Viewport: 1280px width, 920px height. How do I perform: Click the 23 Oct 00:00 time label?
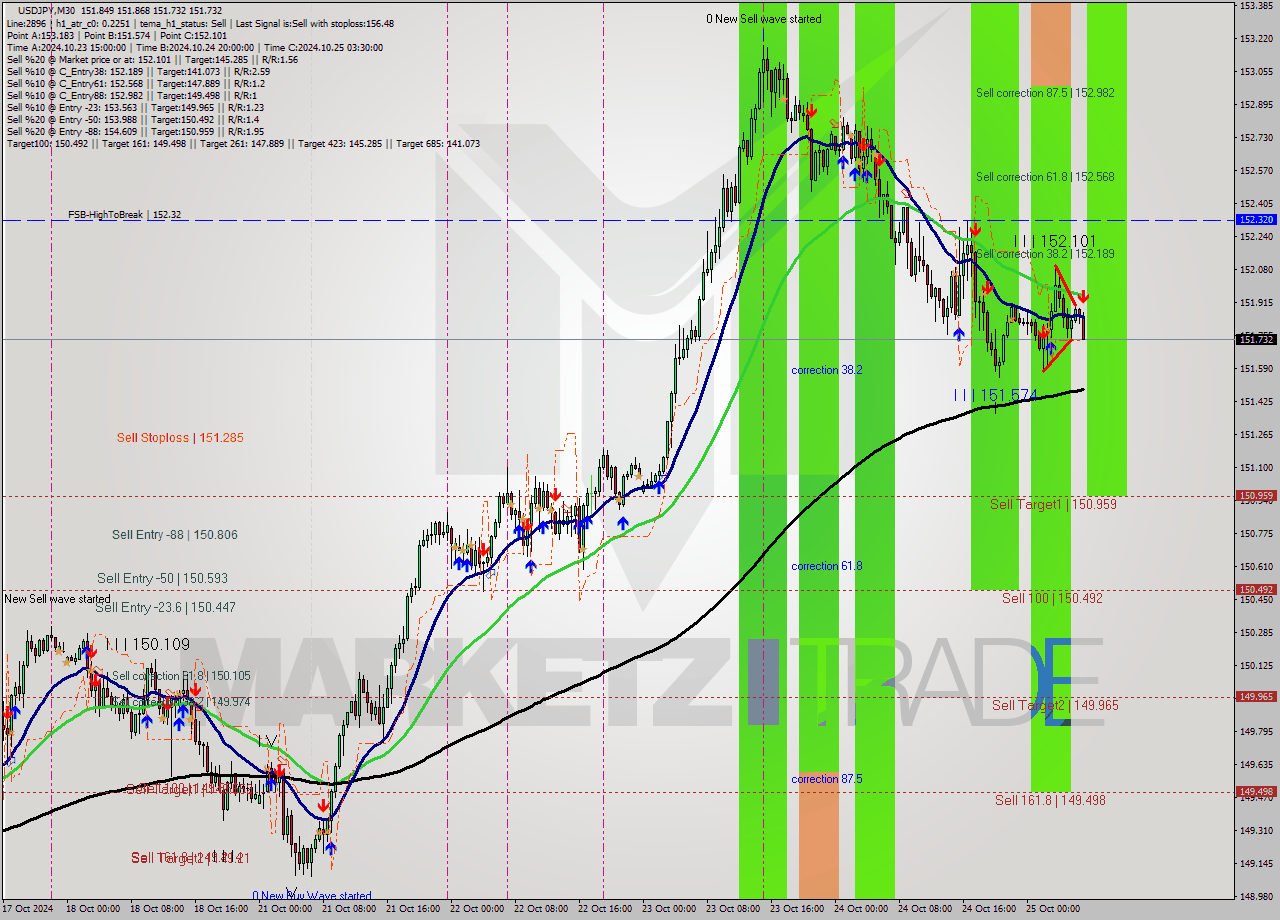(x=668, y=909)
